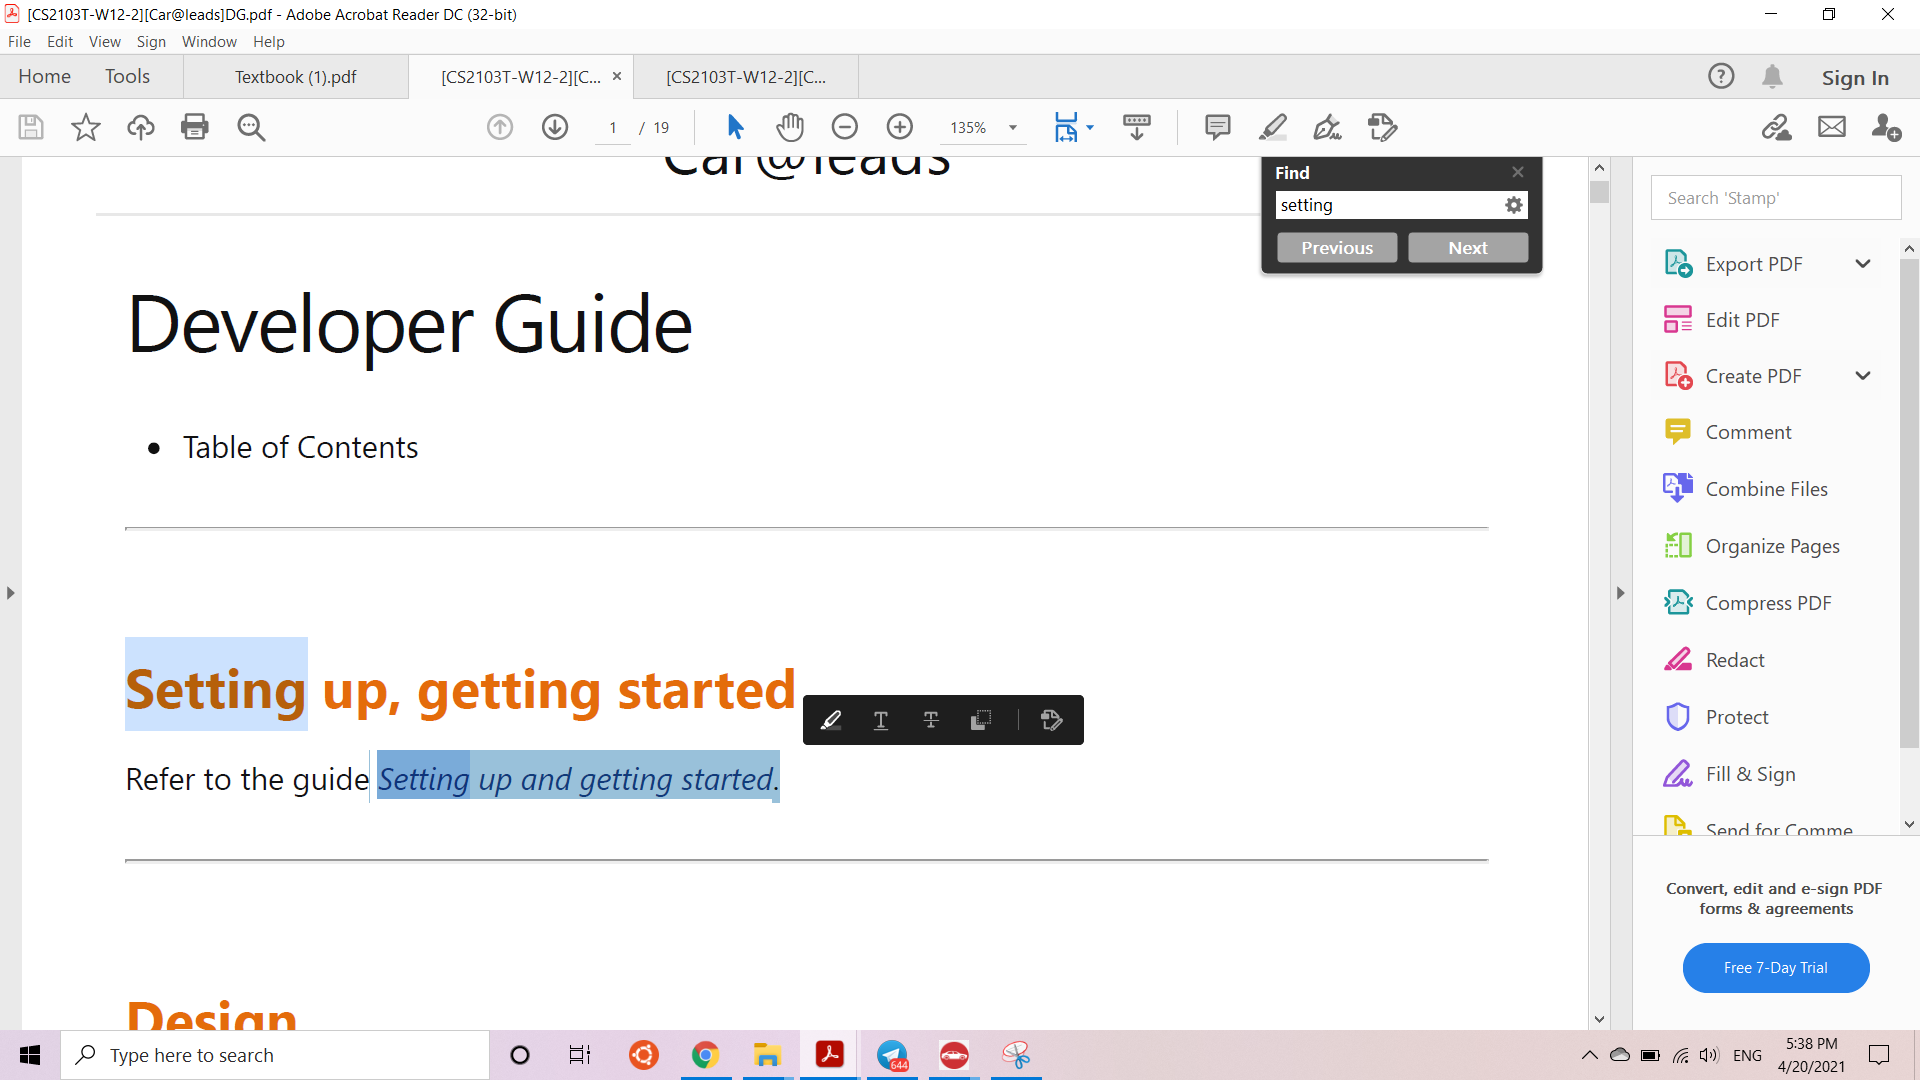Select the Hand pan tool
The width and height of the screenshot is (1920, 1080).
(790, 127)
